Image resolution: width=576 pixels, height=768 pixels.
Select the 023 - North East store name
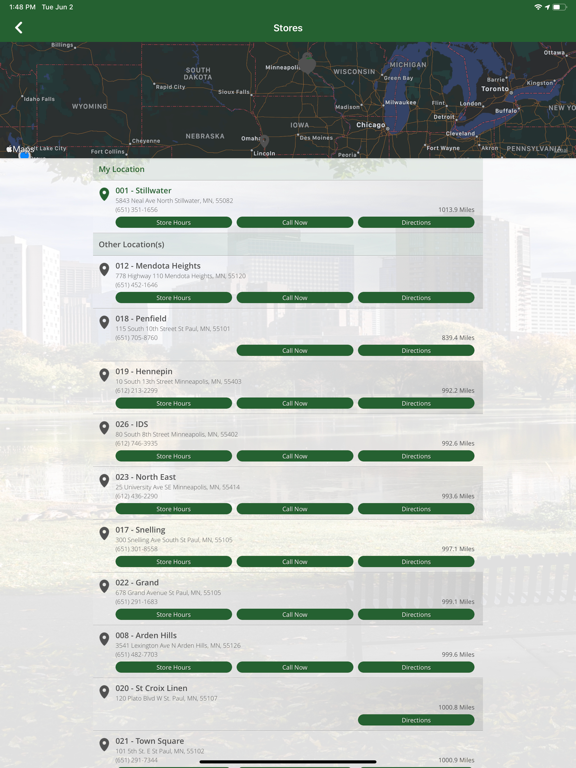tap(146, 478)
